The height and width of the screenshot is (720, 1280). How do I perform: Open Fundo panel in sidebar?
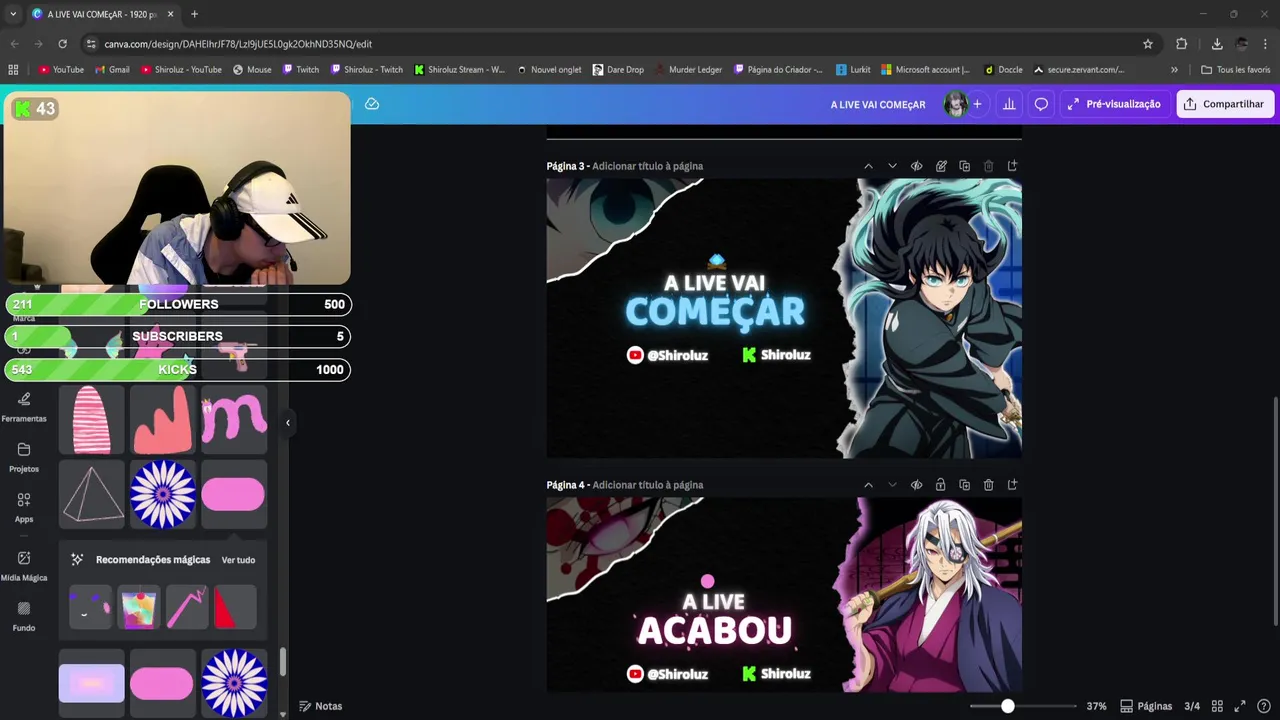tap(24, 616)
